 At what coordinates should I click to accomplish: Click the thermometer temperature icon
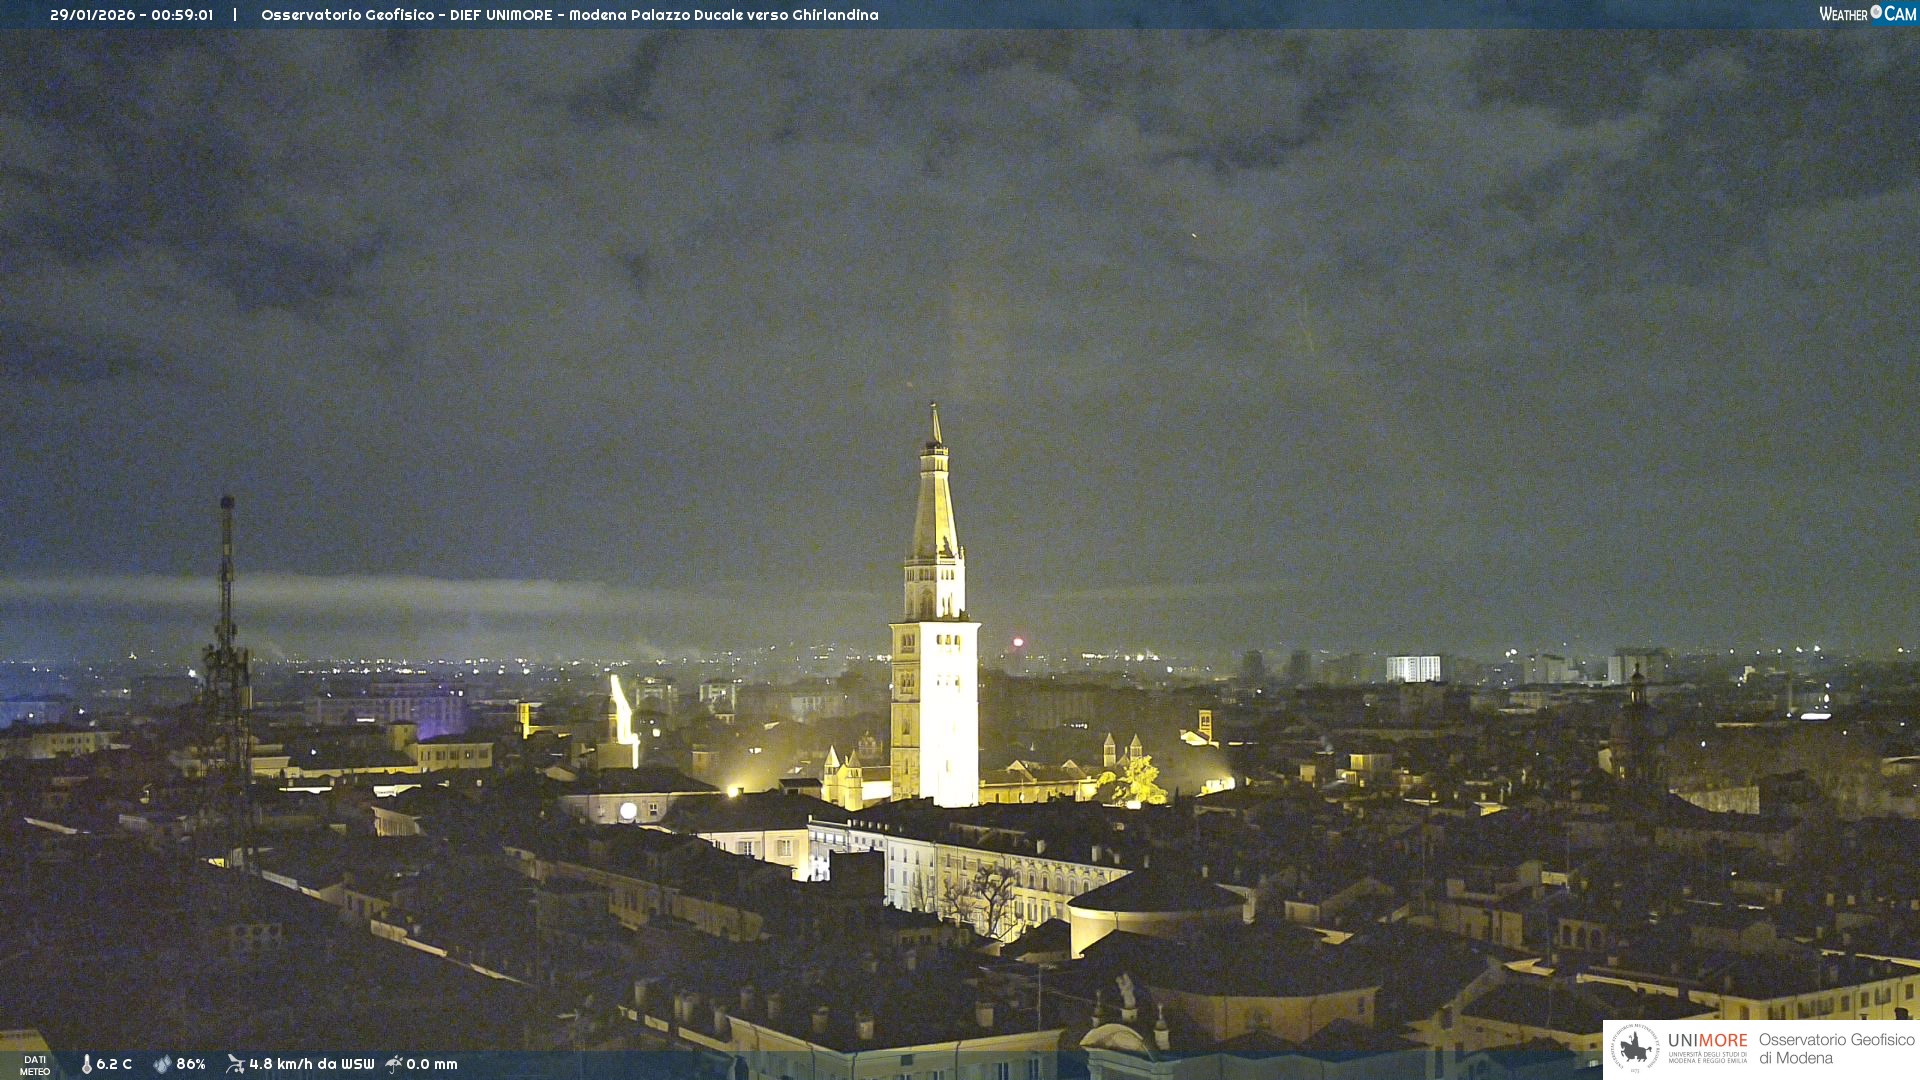pos(86,1064)
